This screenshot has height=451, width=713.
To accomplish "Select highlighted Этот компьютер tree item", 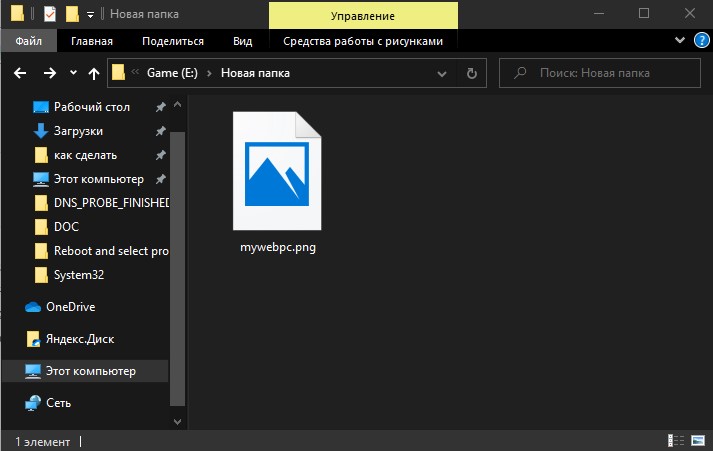I will [x=85, y=371].
